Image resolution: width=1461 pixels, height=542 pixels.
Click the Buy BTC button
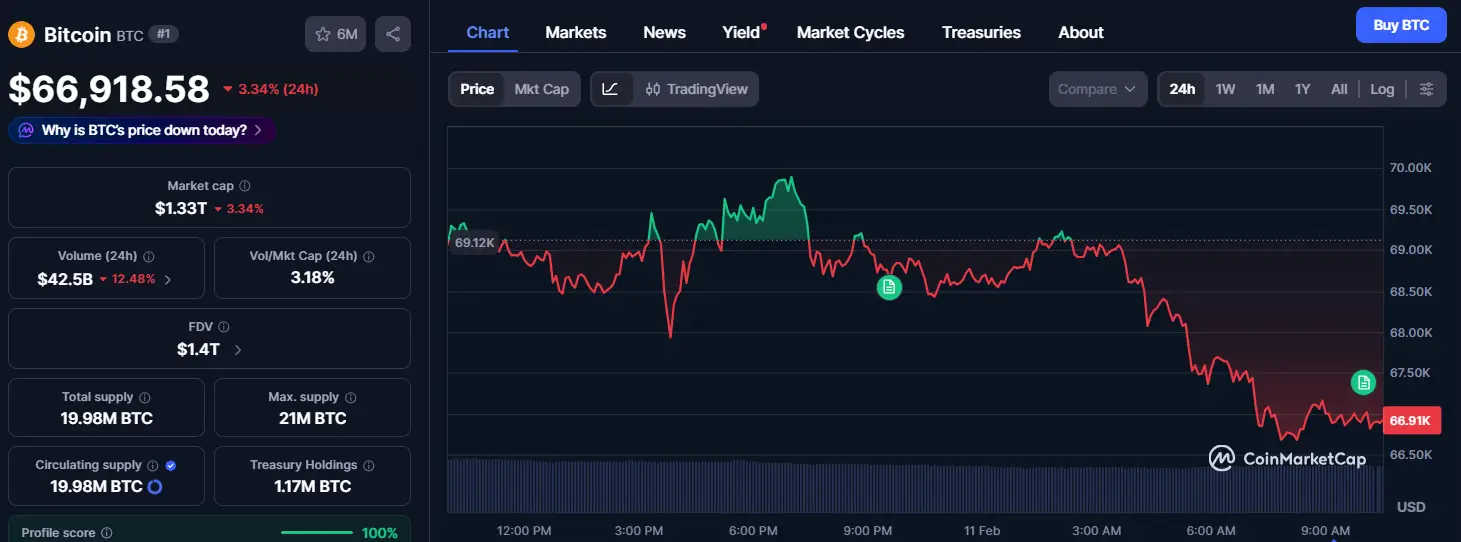pos(1400,25)
